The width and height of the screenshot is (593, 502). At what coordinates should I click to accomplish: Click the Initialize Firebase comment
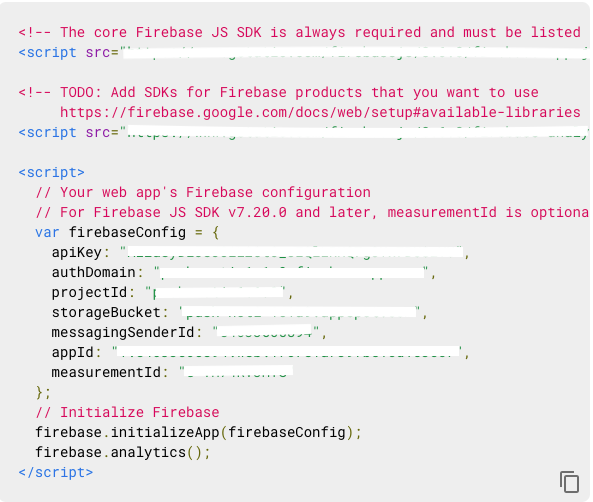point(127,412)
